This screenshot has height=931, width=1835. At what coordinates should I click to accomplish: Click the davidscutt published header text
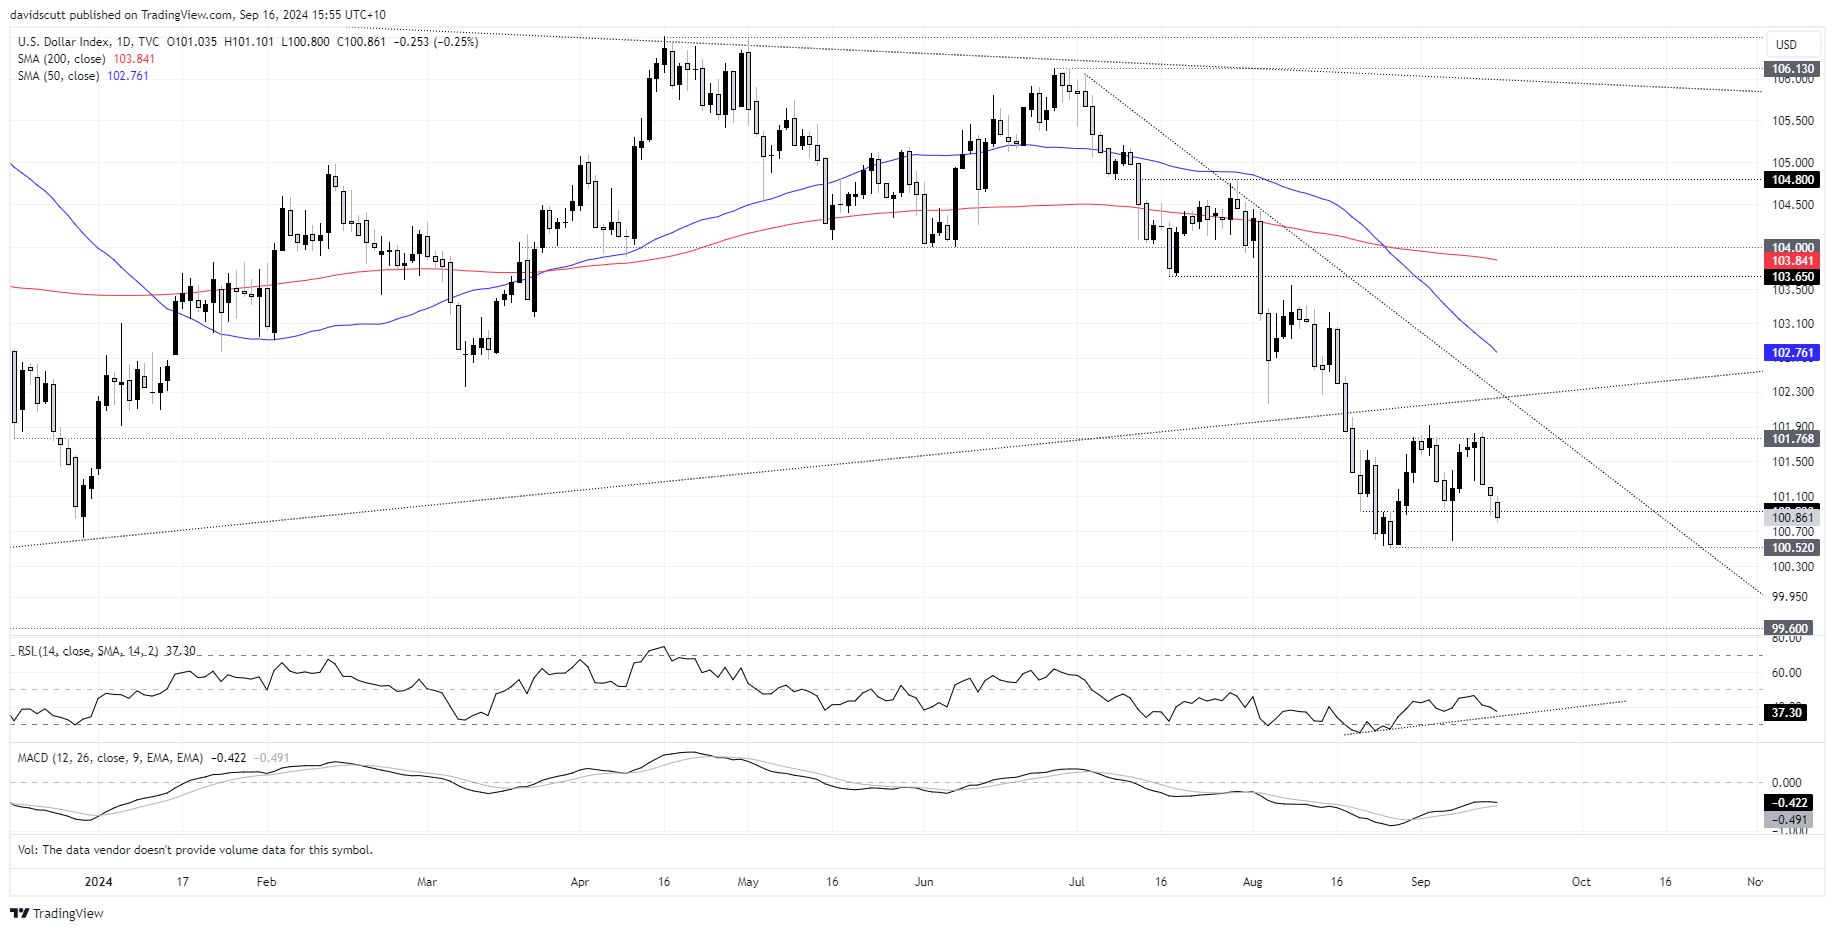click(x=197, y=15)
